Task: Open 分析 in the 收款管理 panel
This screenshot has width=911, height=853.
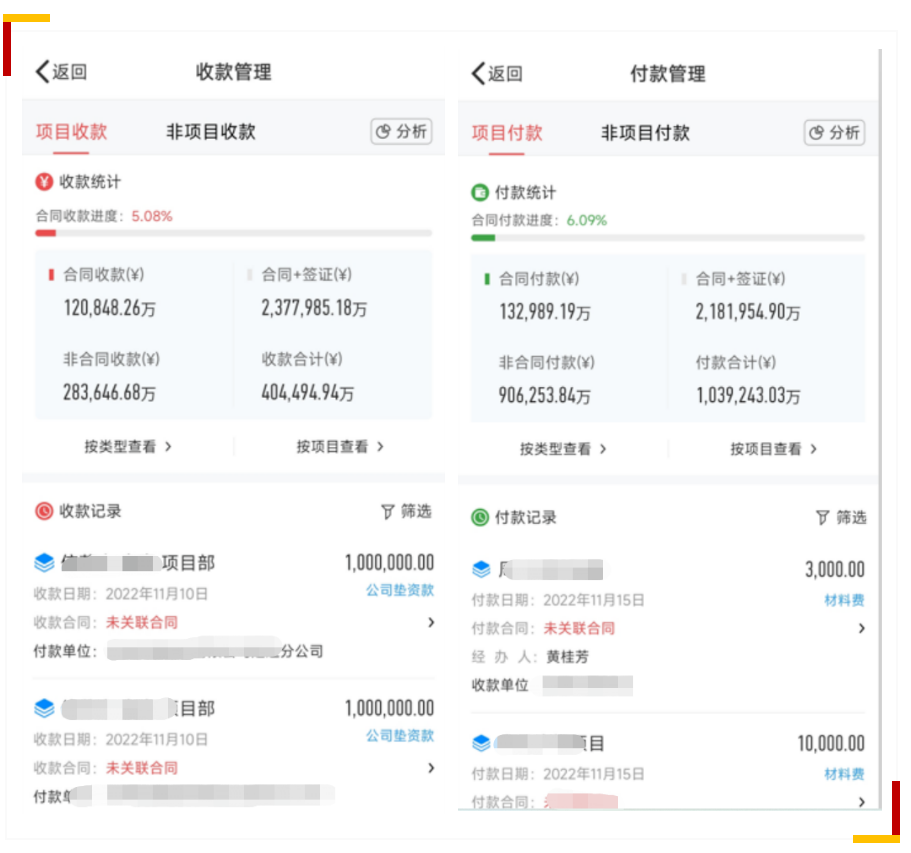Action: click(x=401, y=131)
